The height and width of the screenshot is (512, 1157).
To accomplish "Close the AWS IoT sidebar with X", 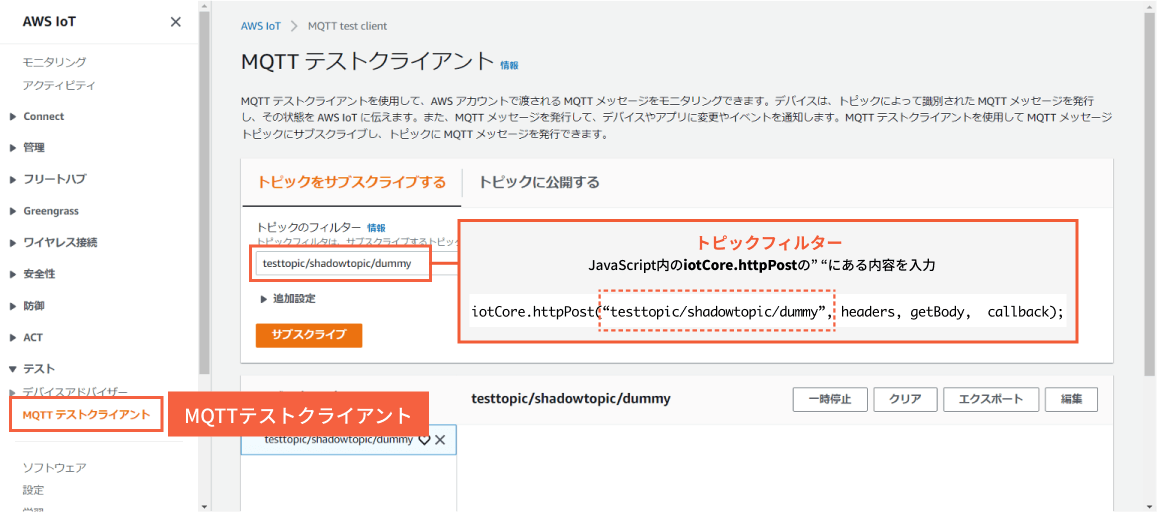I will (176, 22).
